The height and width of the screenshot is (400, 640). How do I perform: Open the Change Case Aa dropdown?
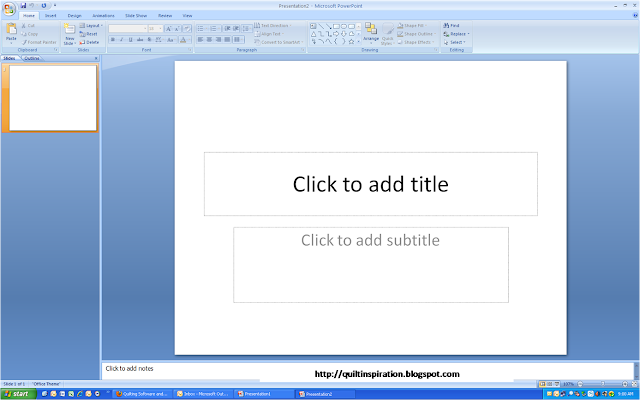[x=171, y=40]
